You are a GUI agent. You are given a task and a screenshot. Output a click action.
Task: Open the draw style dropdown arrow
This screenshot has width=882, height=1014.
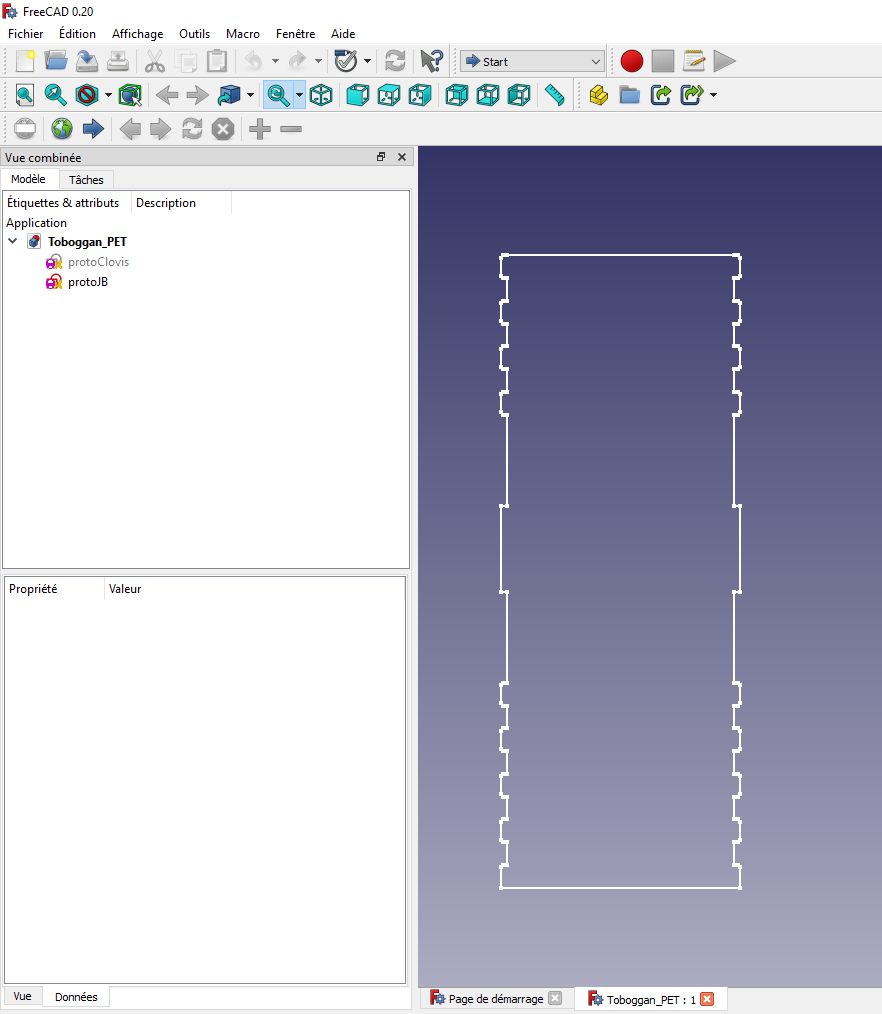tap(108, 95)
